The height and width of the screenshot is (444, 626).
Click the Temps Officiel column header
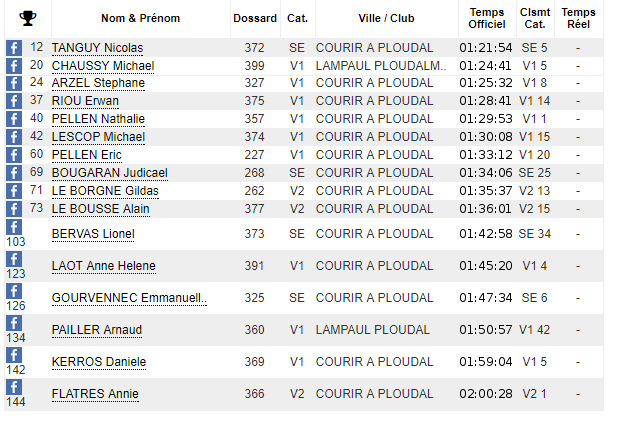point(487,18)
